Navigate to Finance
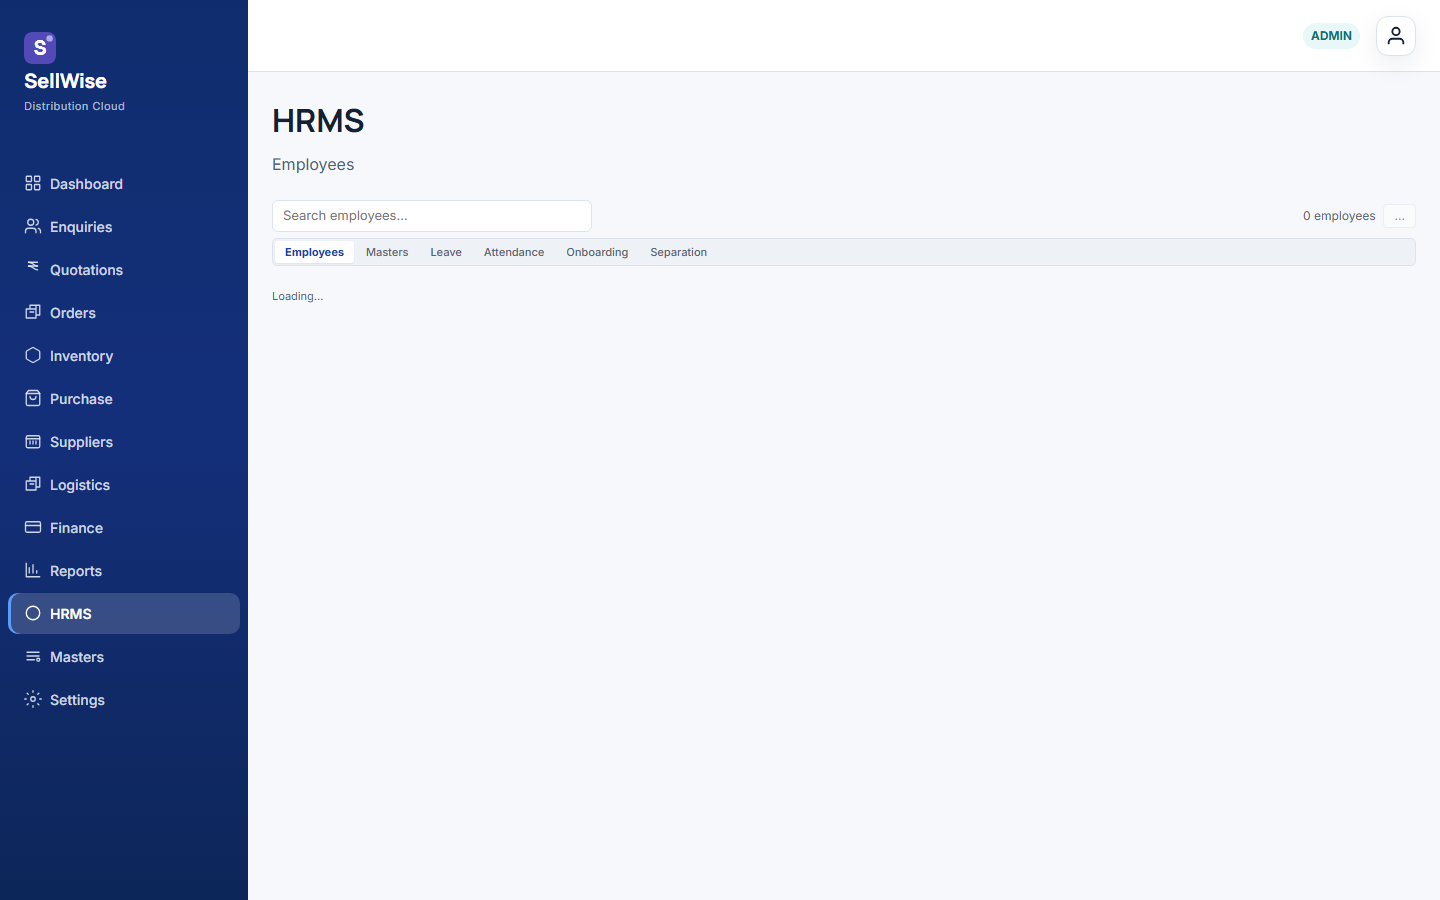This screenshot has width=1440, height=900. 124,528
